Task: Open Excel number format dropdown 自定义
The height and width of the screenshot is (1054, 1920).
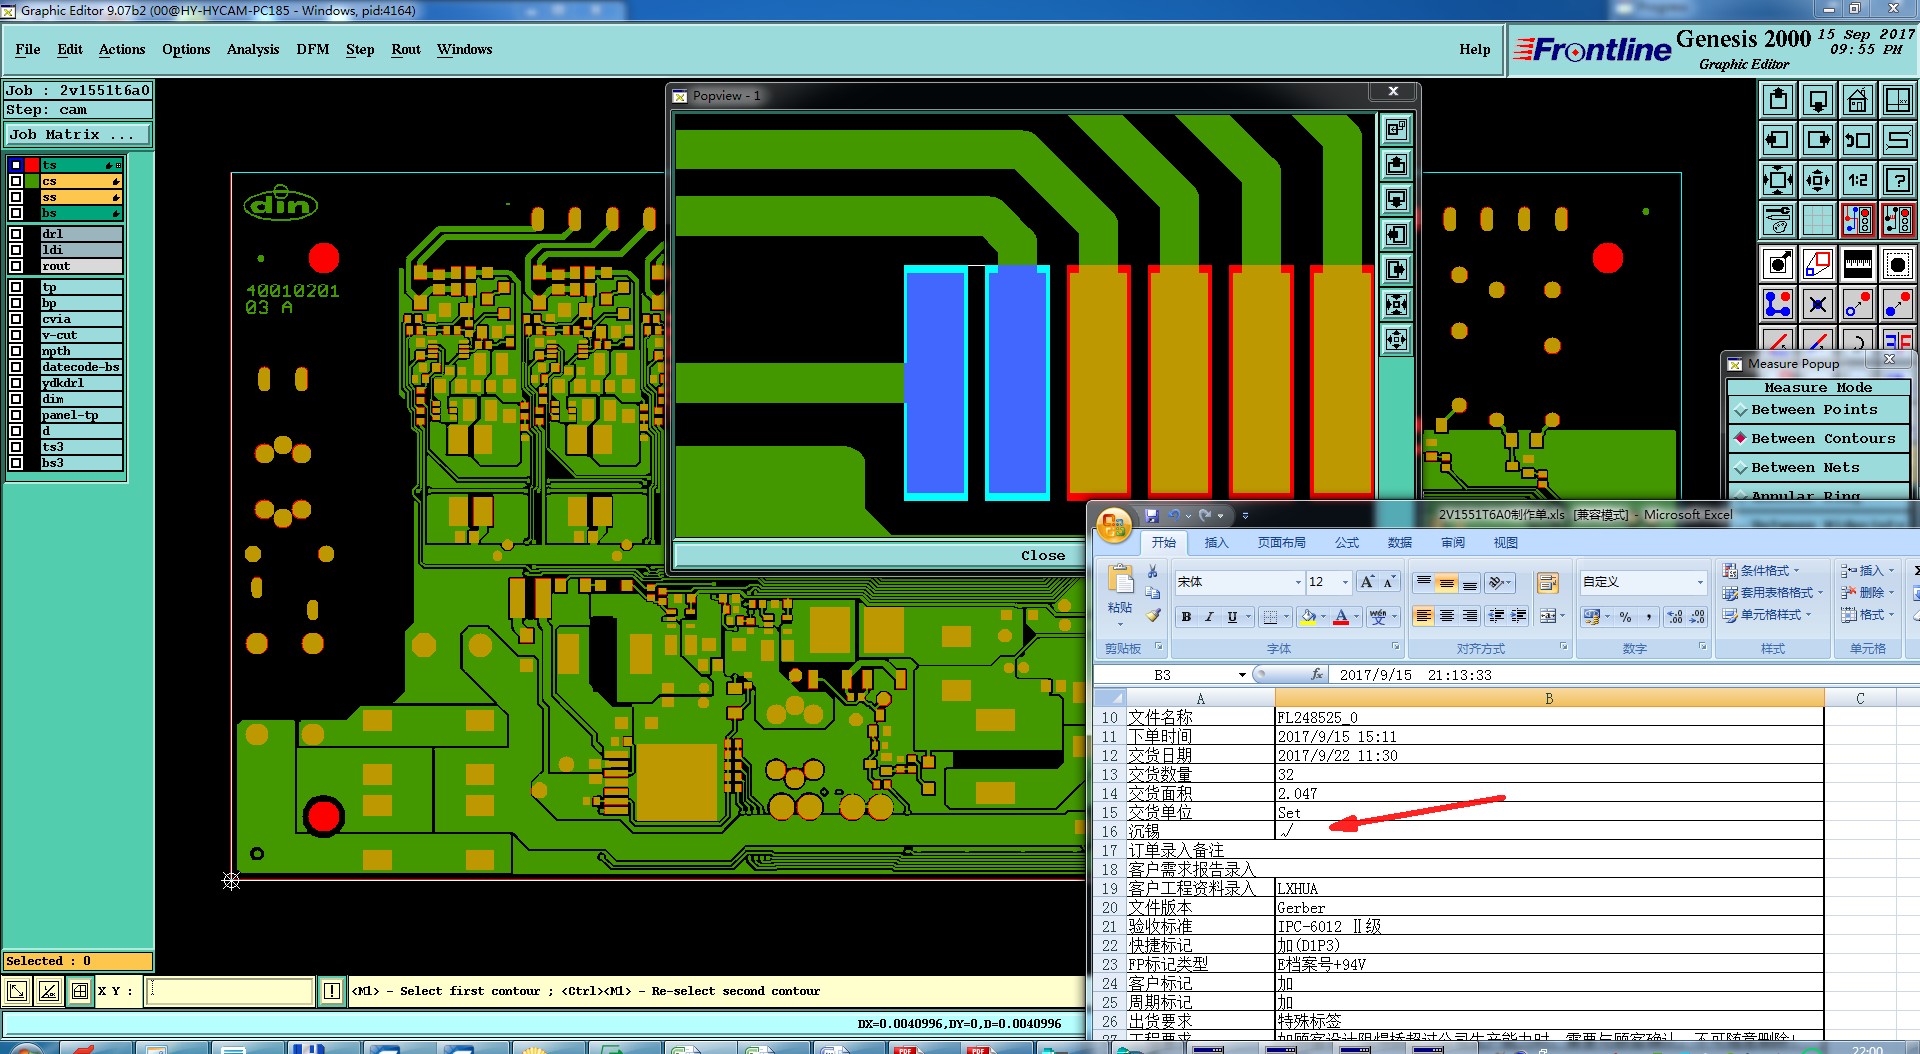Action: [x=1699, y=582]
